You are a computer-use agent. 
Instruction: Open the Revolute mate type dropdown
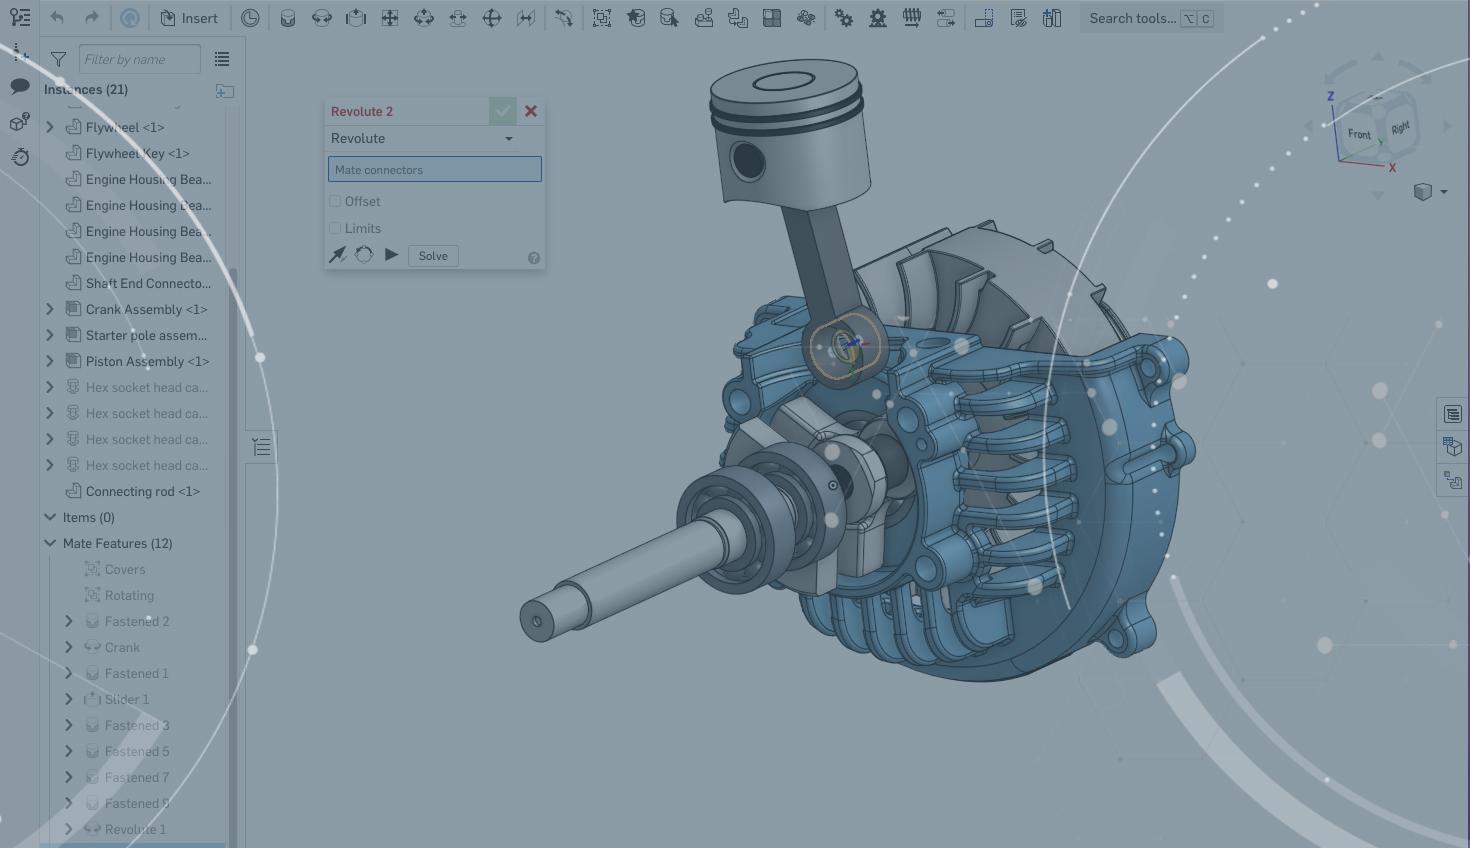(422, 139)
